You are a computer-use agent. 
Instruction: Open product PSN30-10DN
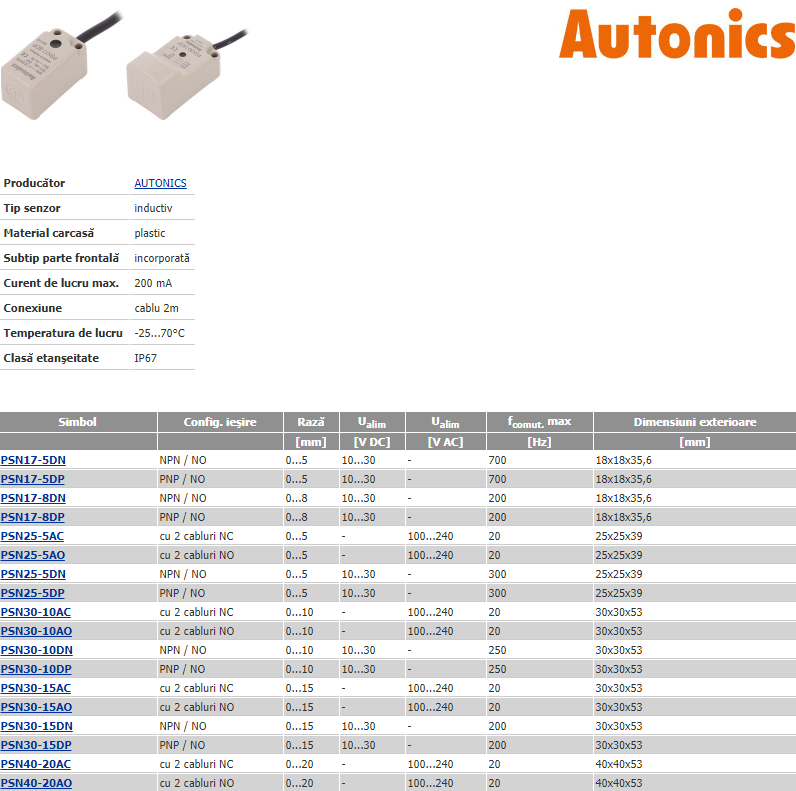37,650
